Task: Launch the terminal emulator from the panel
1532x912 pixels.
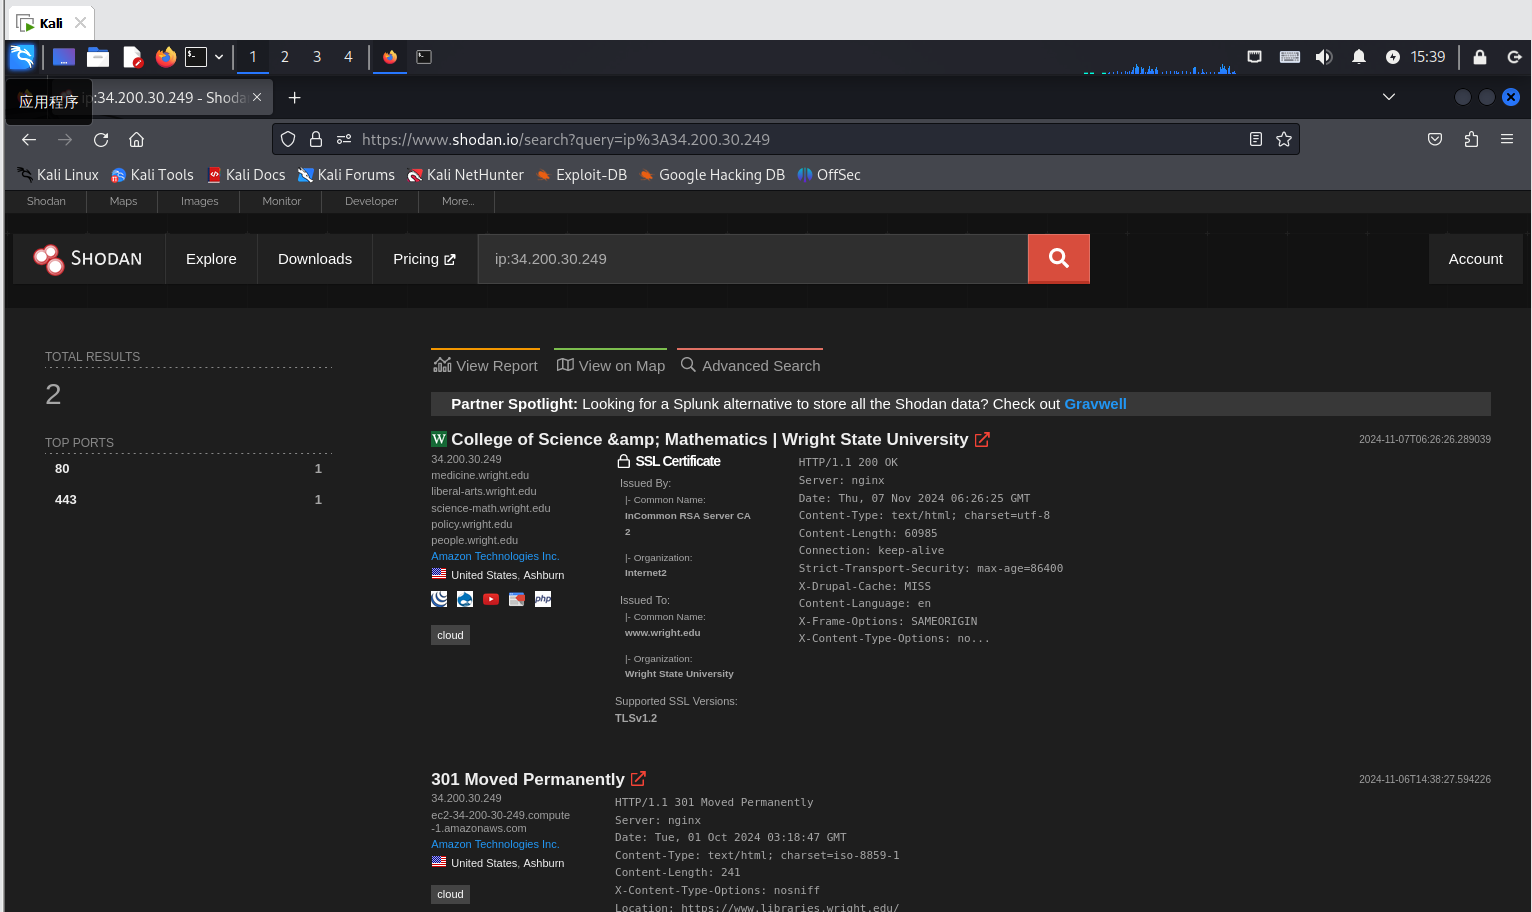Action: click(196, 57)
